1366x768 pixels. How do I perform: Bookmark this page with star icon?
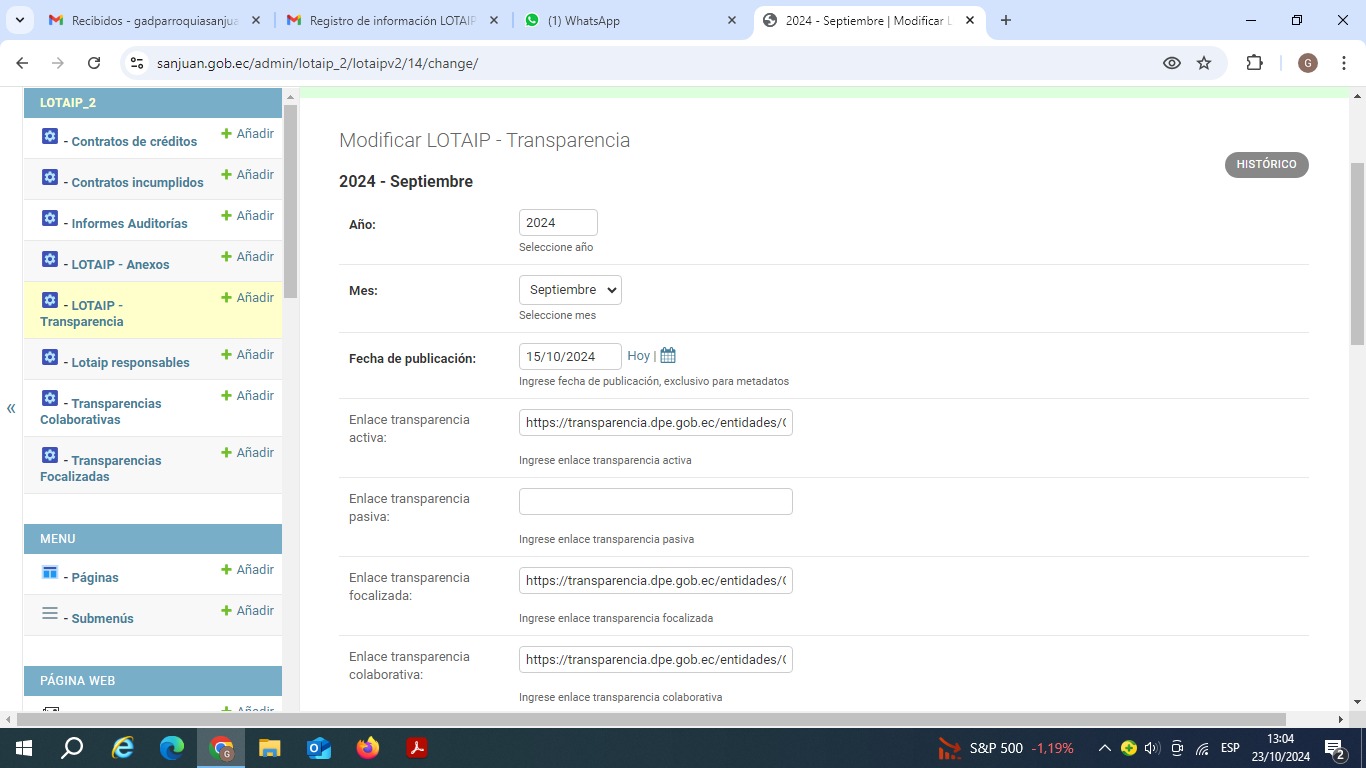click(x=1204, y=63)
